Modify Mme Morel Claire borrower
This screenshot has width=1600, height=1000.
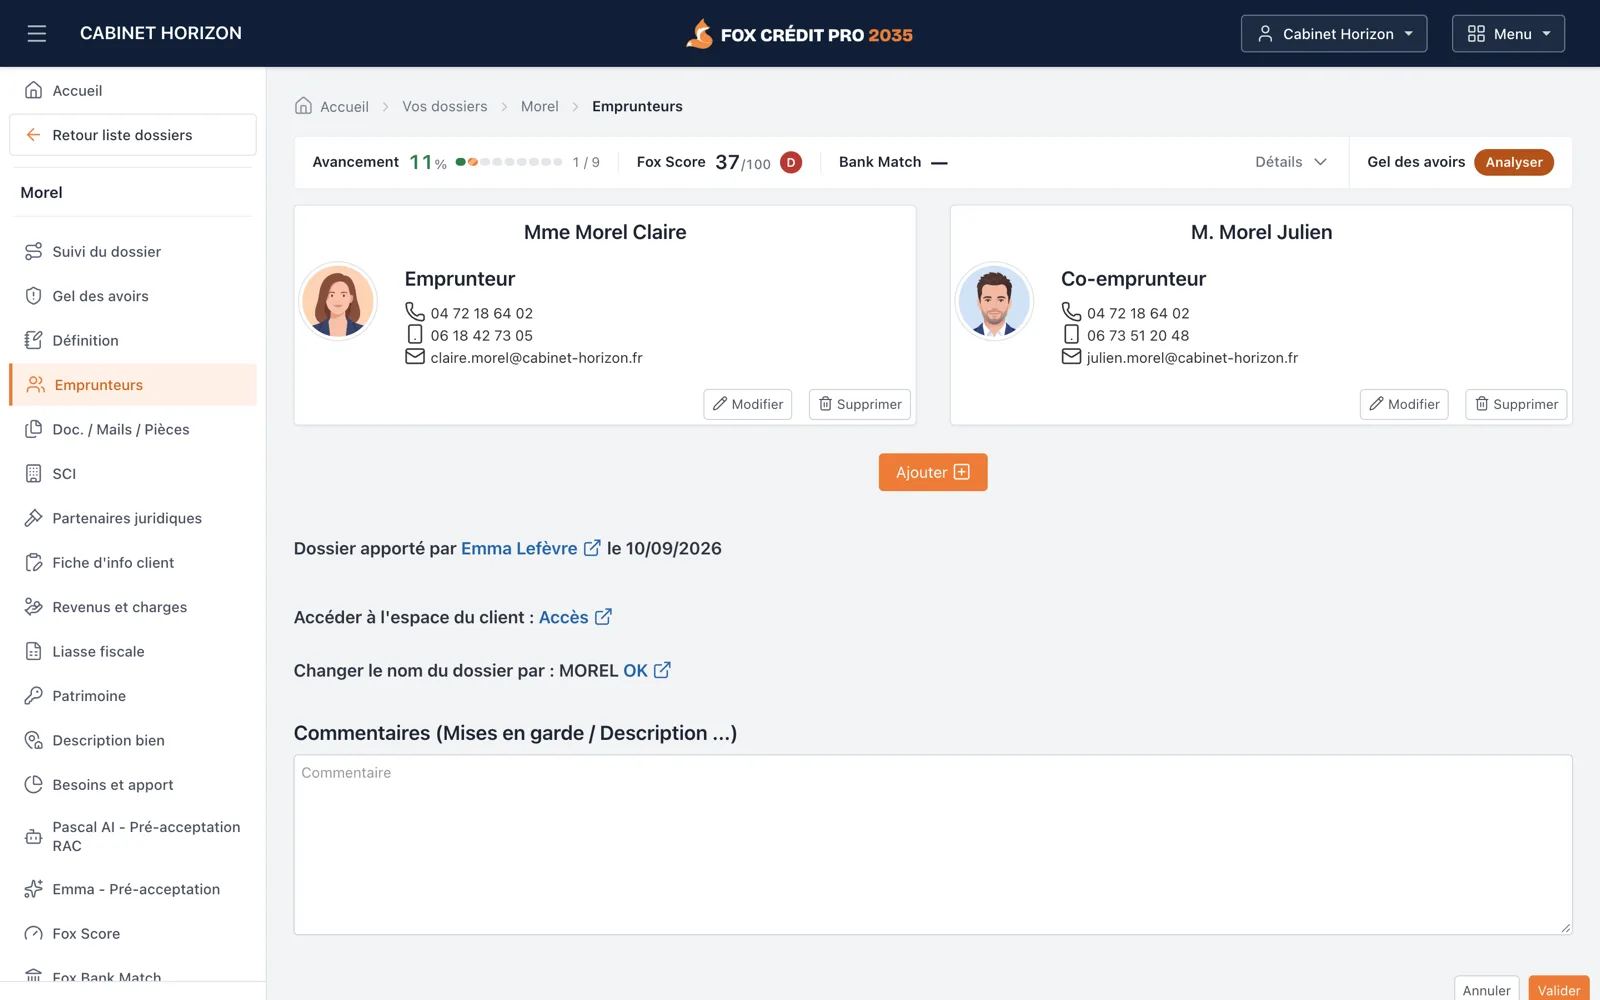(x=748, y=404)
